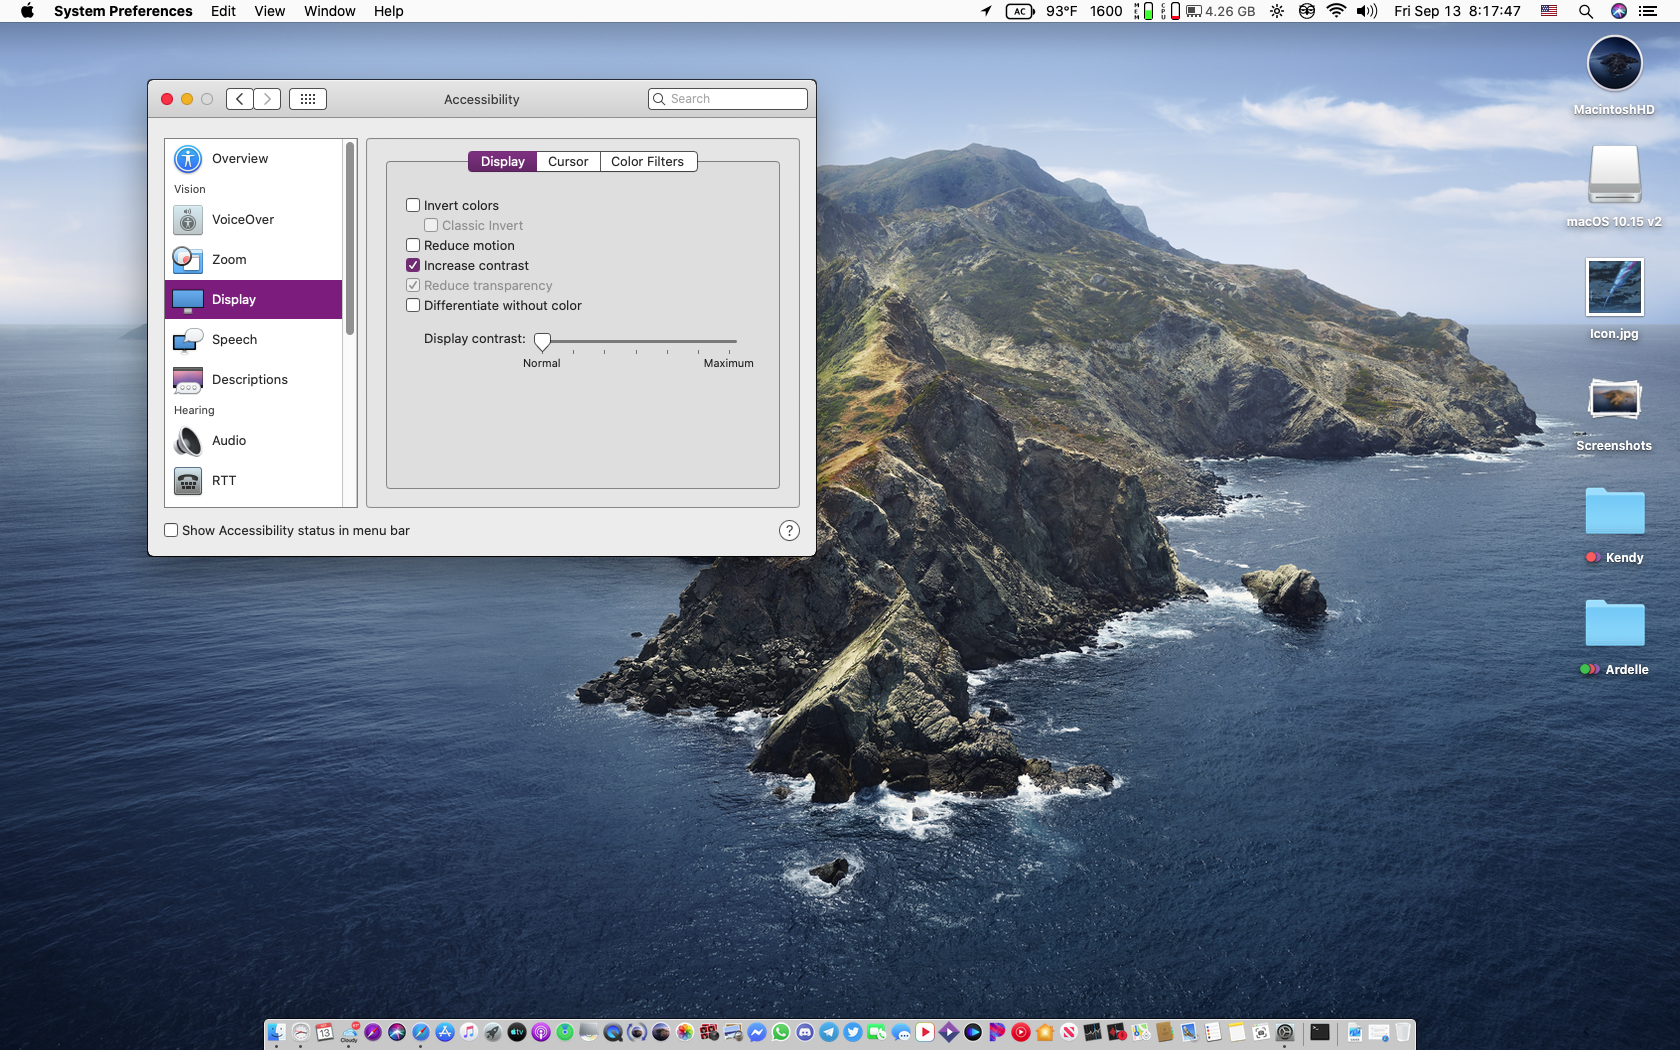Screen dimensions: 1680x1050
Task: Click the Display contrast slider handle
Action: coord(542,342)
